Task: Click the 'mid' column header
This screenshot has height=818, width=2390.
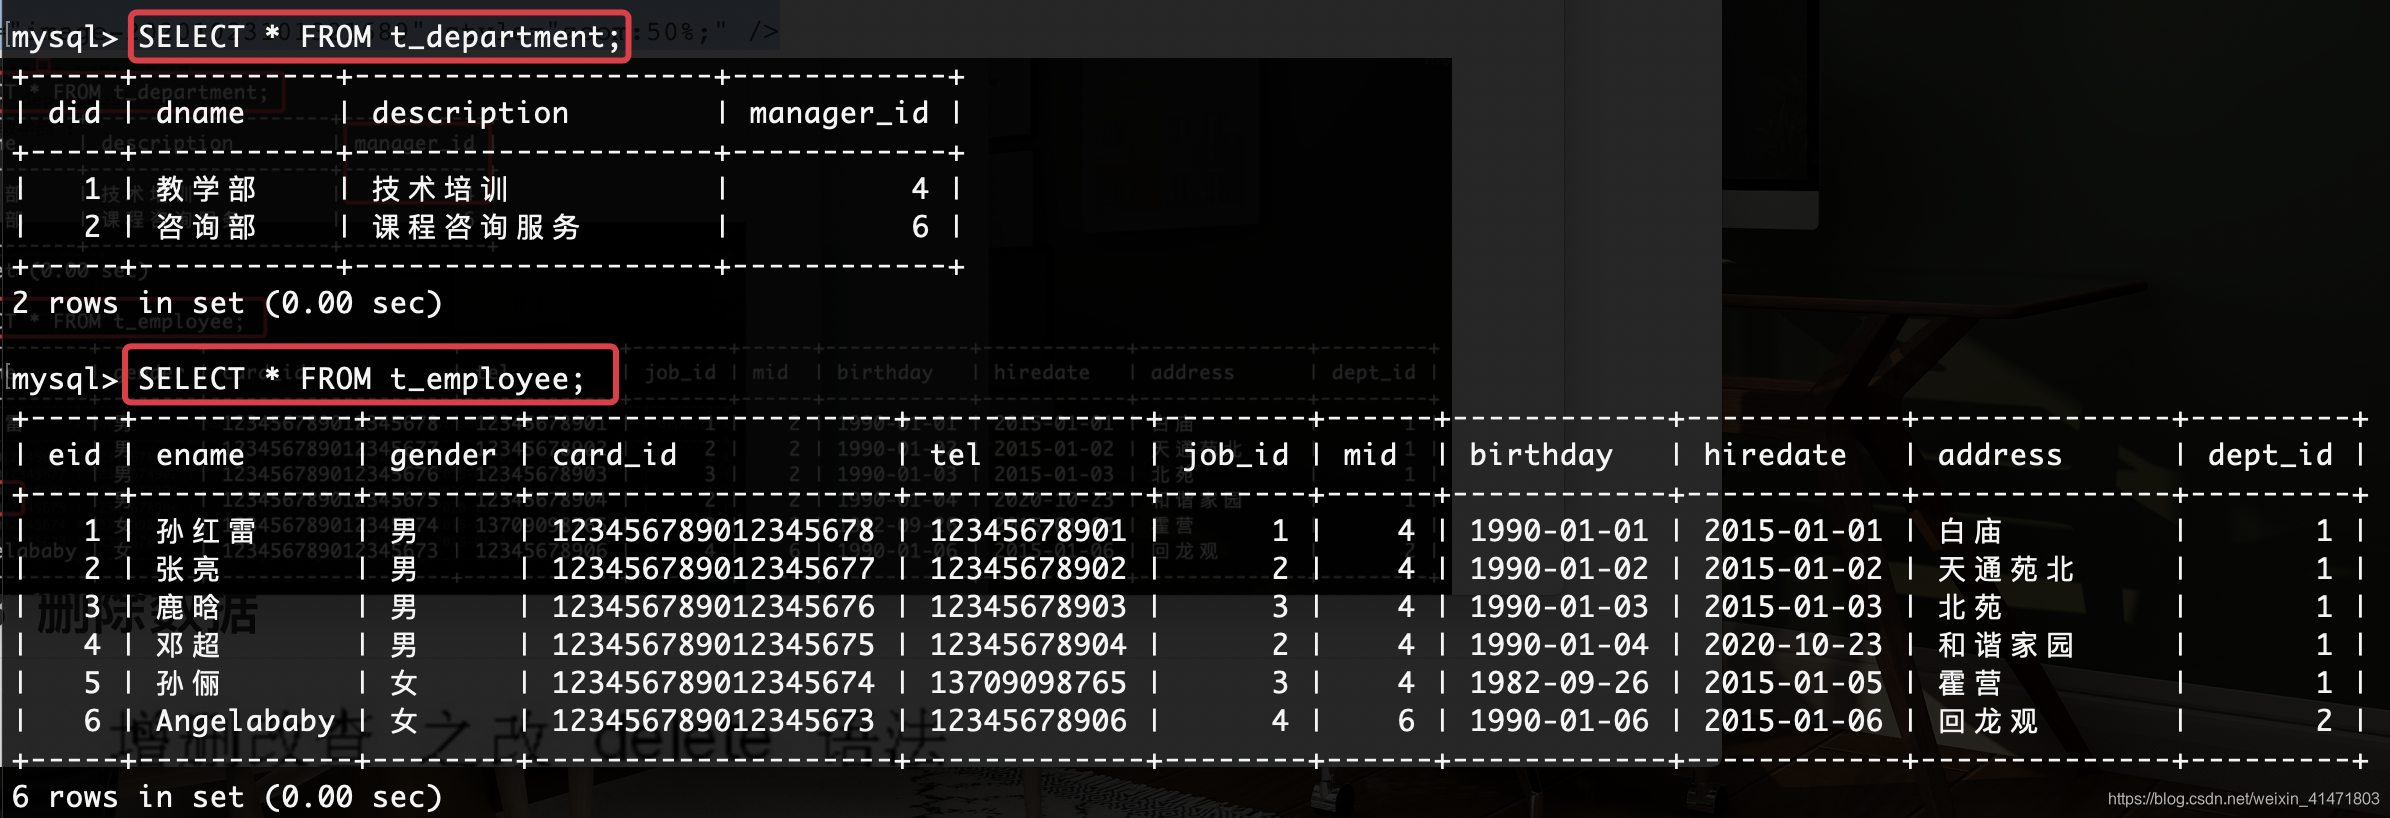Action: 1370,455
